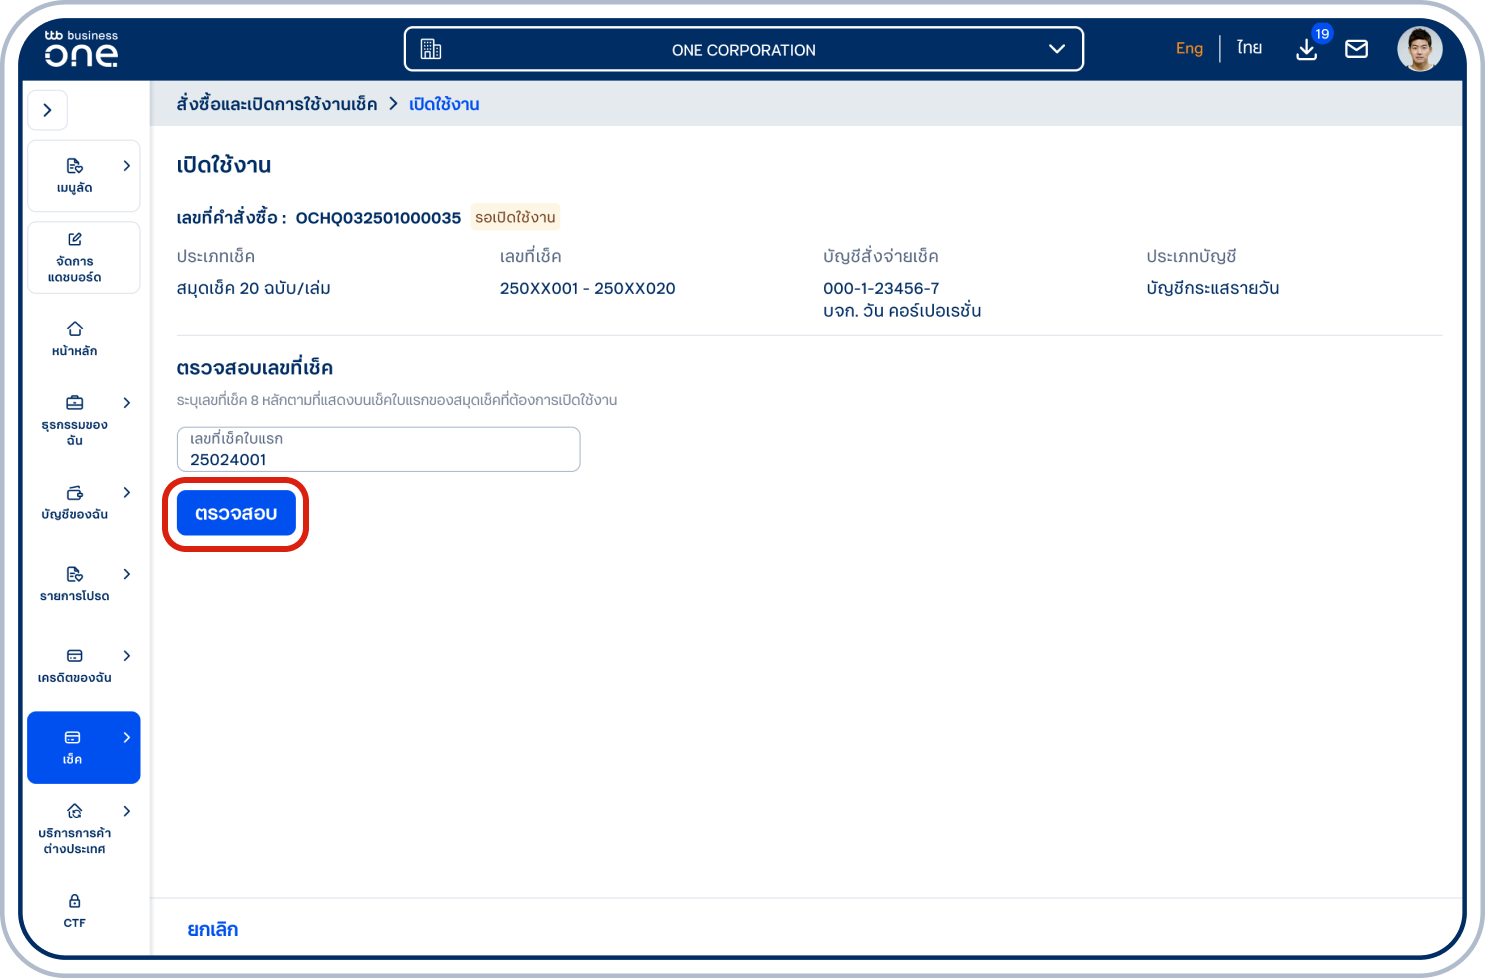Screen dimensions: 1485x978
Task: Switch language to ไทย
Action: coord(1249,48)
